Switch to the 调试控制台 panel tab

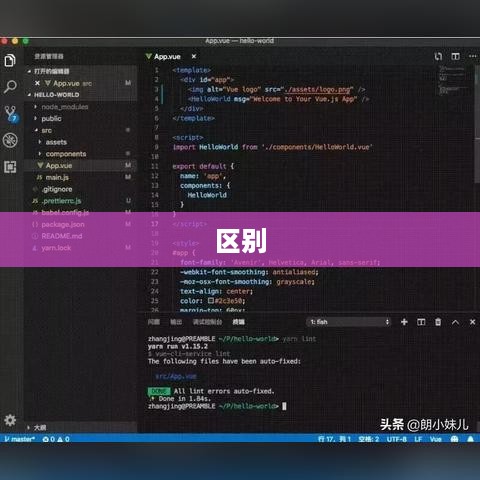(x=207, y=322)
